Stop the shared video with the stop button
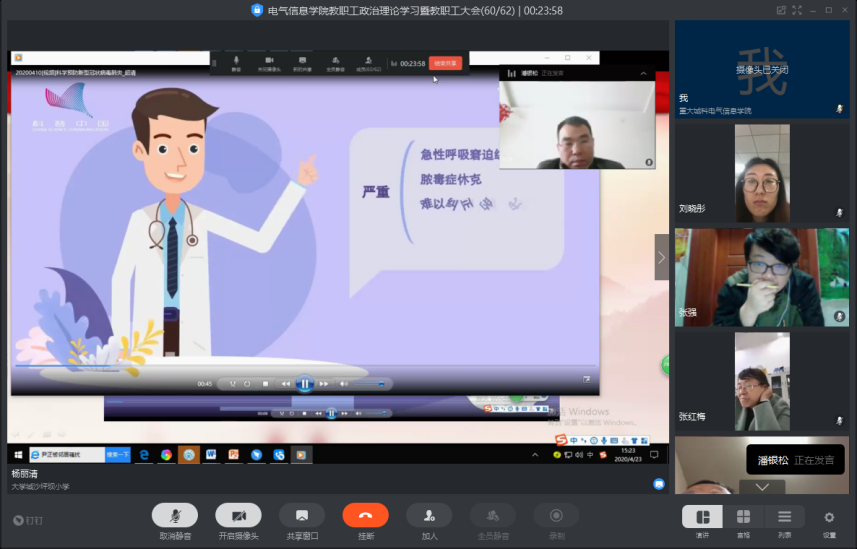Screen dimensions: 857x549 pos(265,383)
